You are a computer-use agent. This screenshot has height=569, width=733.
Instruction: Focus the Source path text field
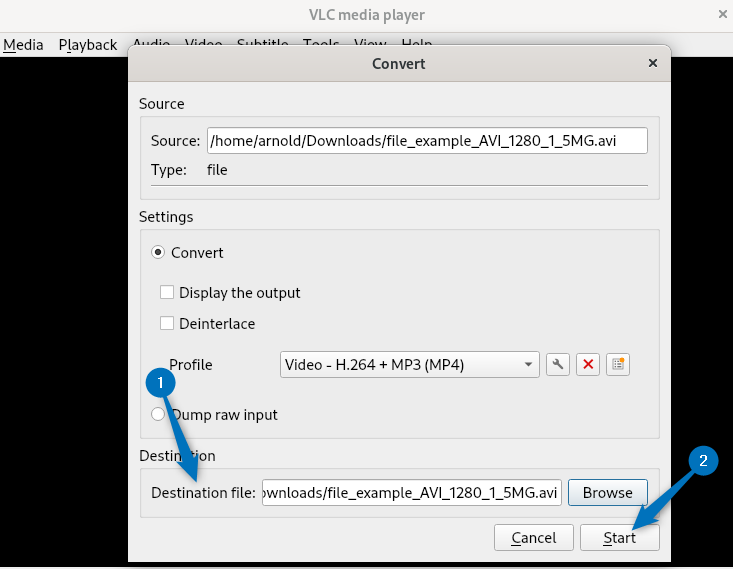click(x=427, y=141)
